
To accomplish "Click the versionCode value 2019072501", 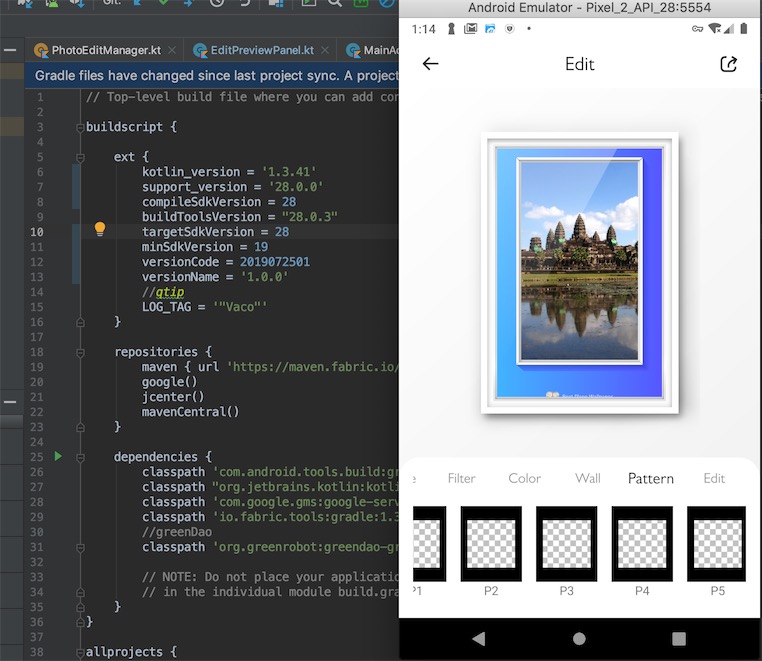I will tap(275, 262).
